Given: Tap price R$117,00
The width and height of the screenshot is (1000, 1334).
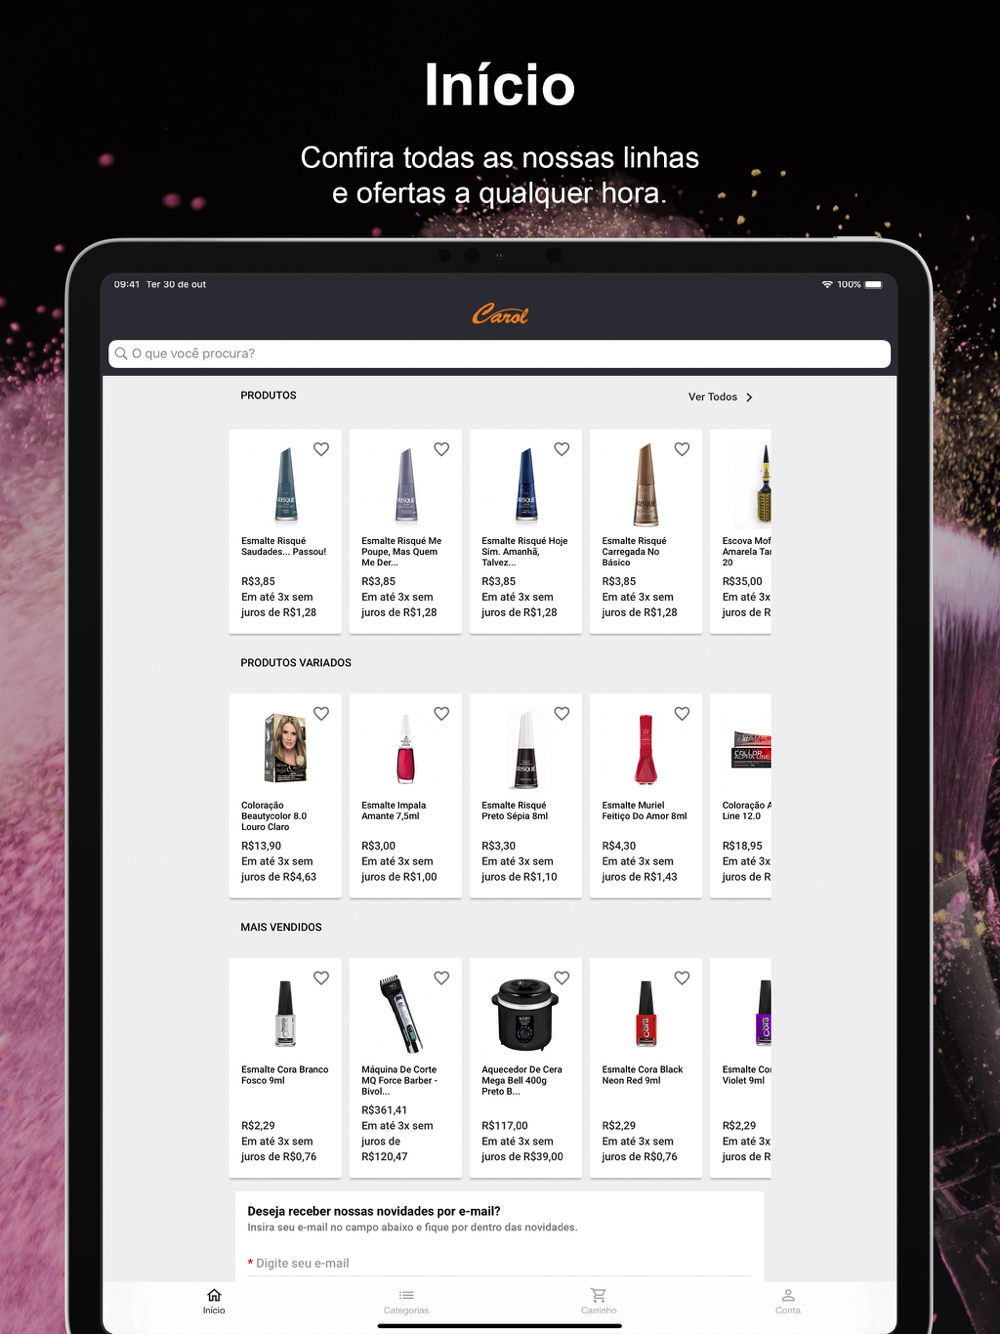Looking at the screenshot, I should (505, 1126).
